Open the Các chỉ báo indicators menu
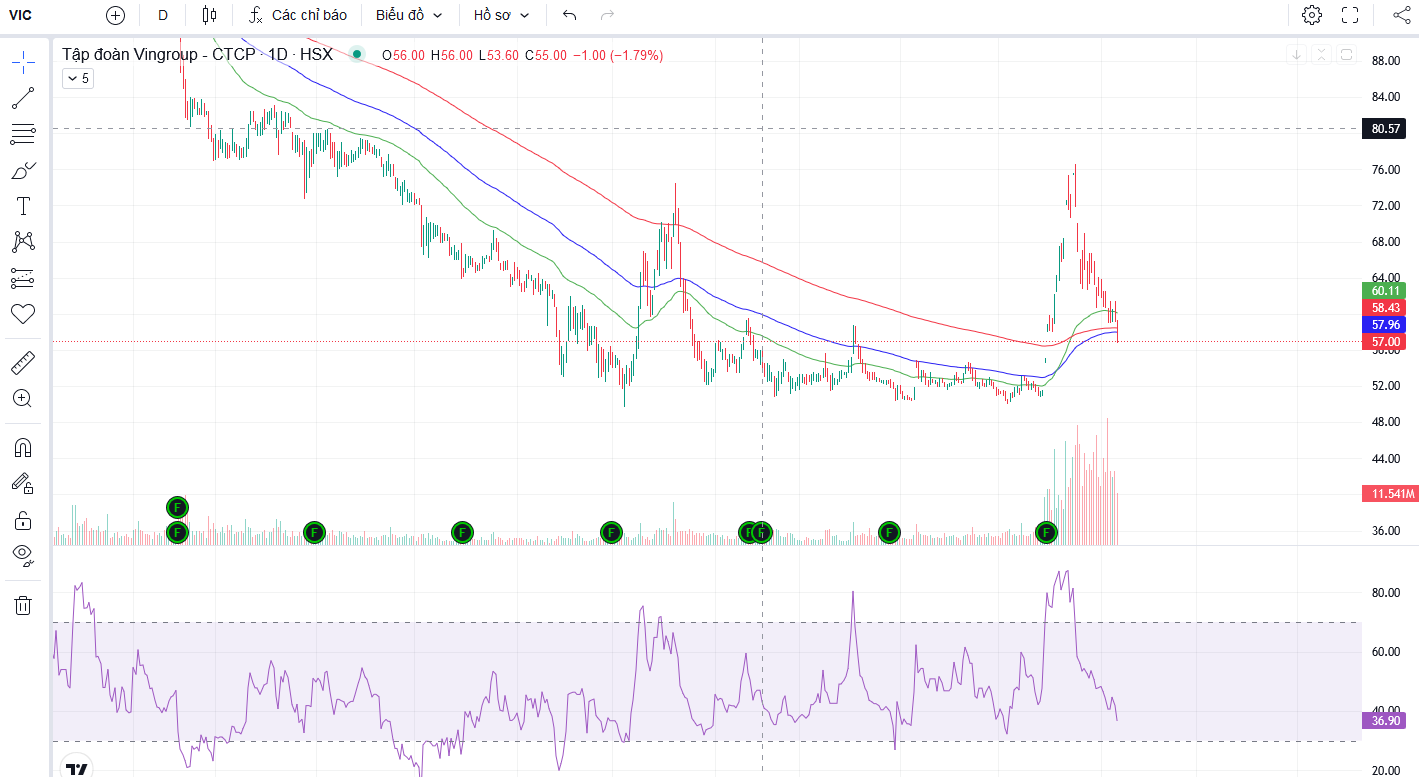The image size is (1419, 777). coord(298,15)
